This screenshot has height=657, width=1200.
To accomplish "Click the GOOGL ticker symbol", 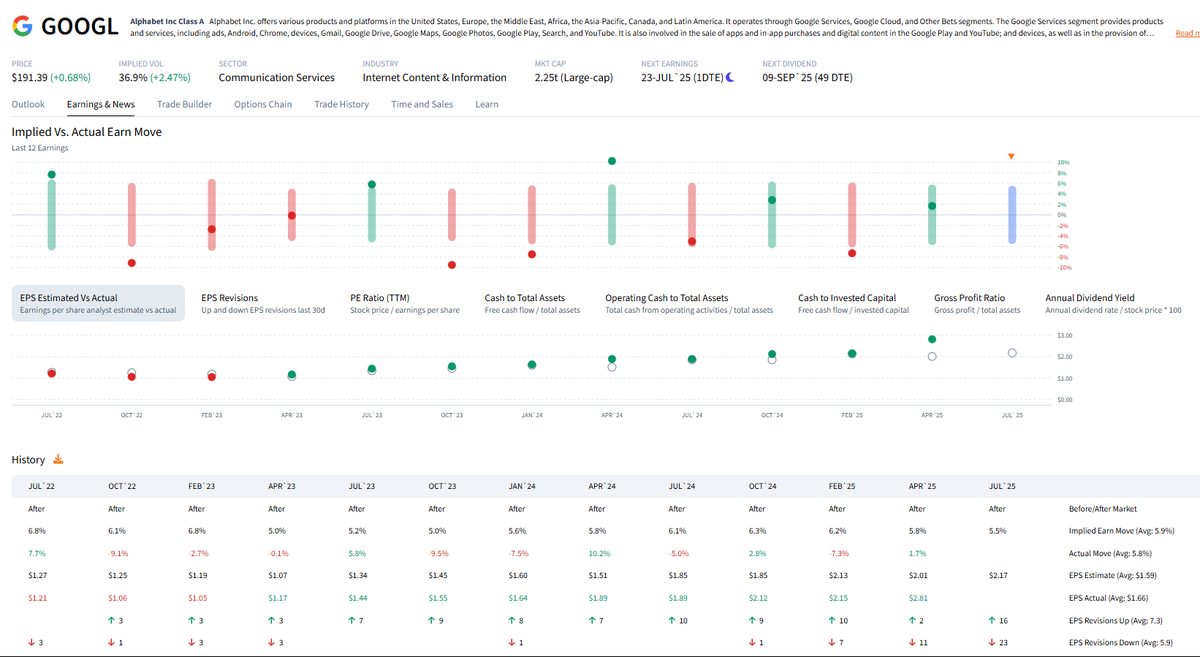I will tap(80, 25).
